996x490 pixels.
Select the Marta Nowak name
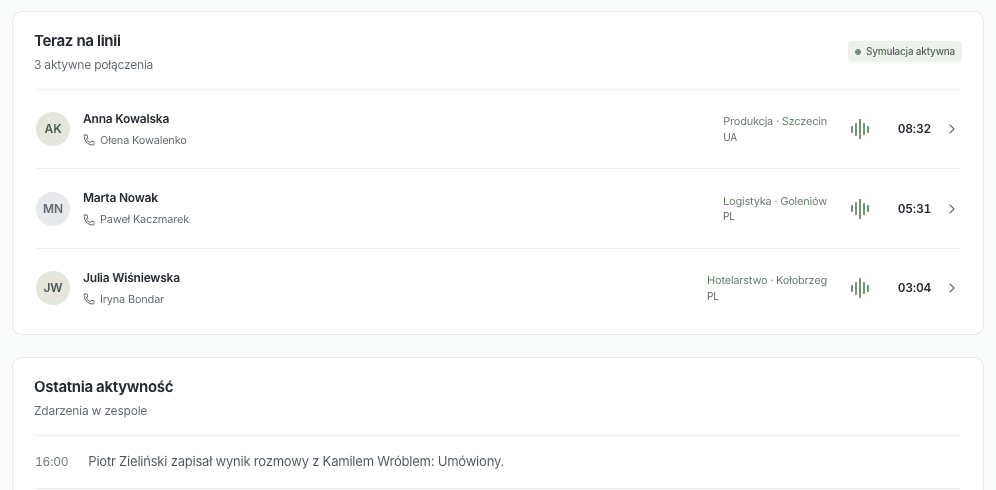tap(120, 198)
